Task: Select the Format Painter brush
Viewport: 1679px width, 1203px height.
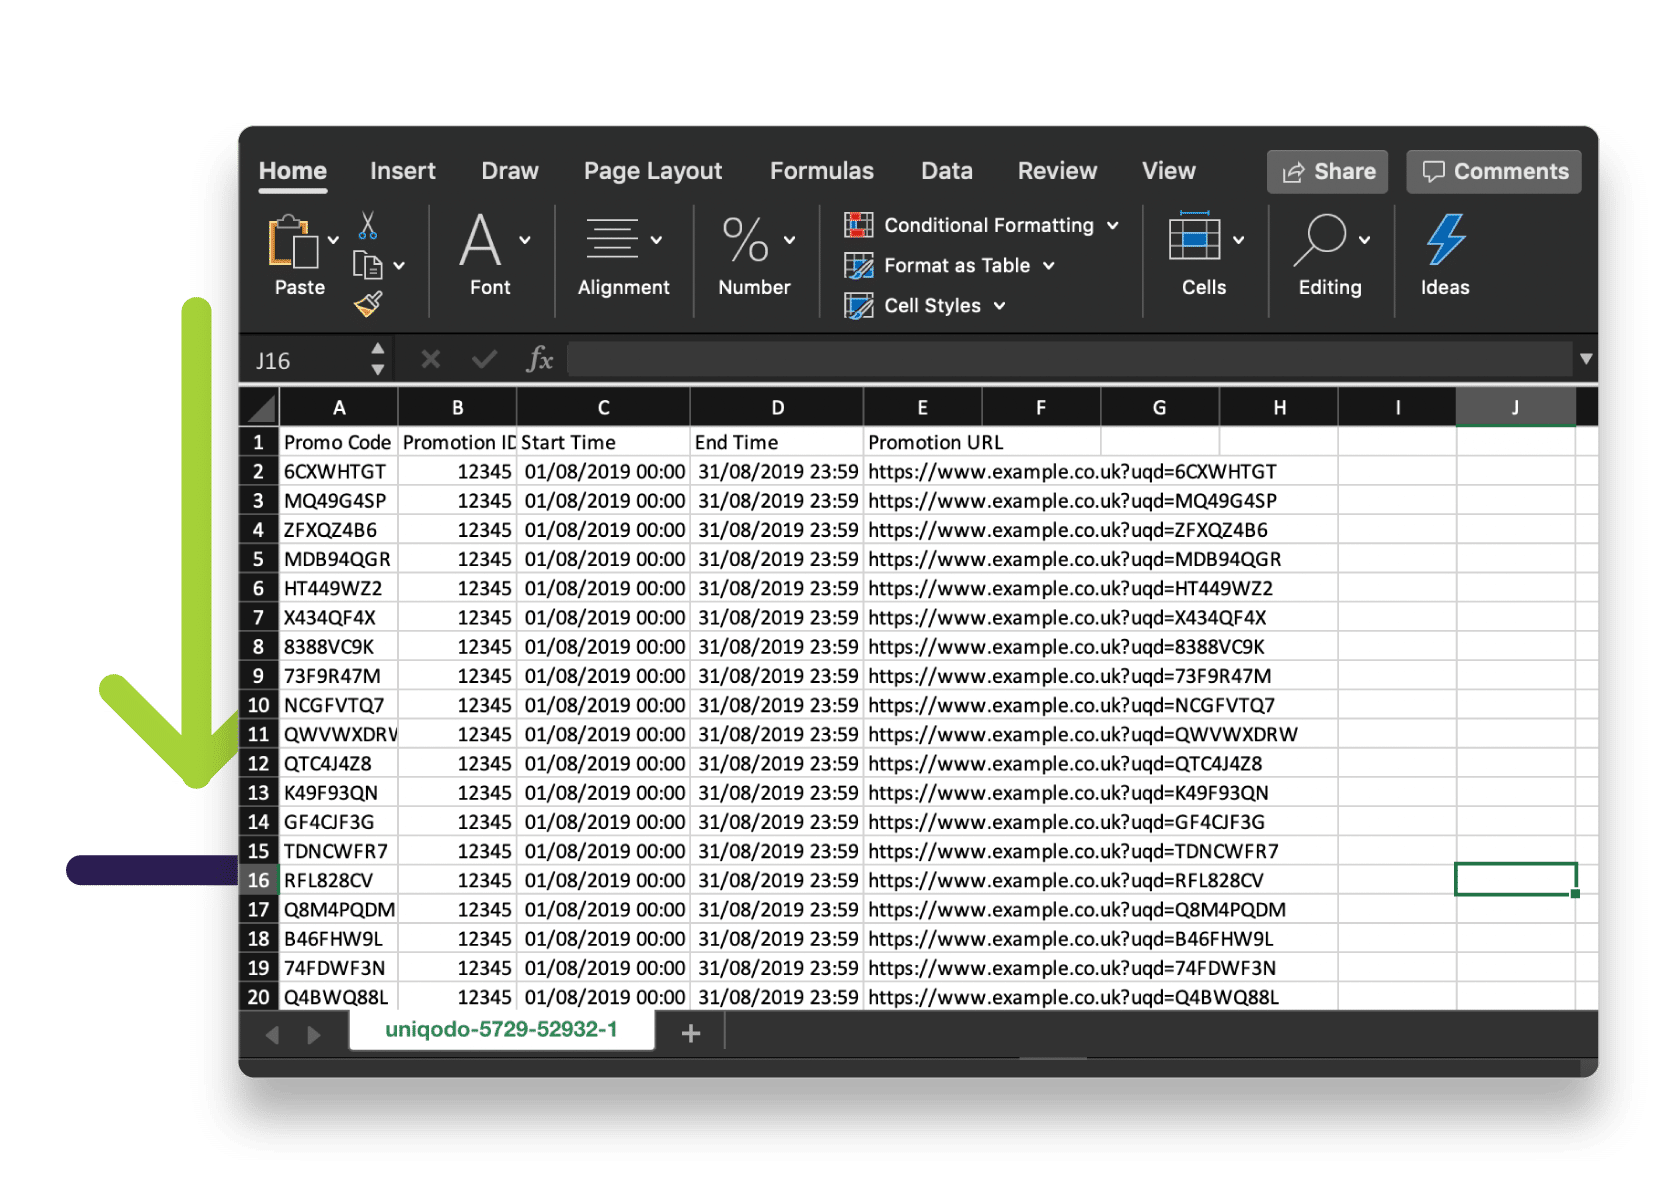Action: click(x=368, y=304)
